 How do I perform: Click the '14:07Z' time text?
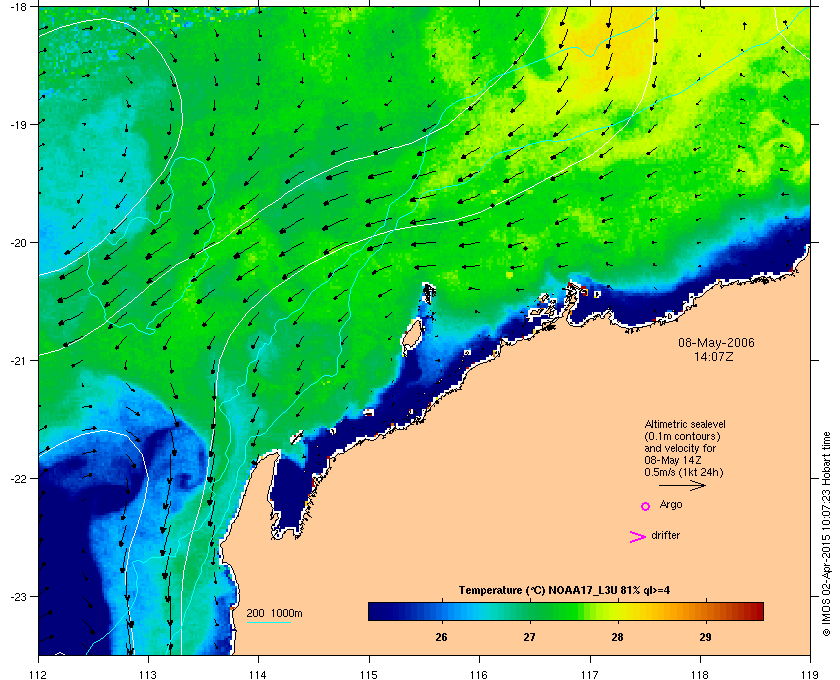[714, 356]
